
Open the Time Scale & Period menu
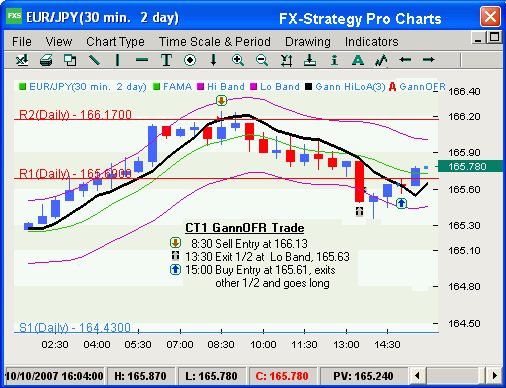215,42
